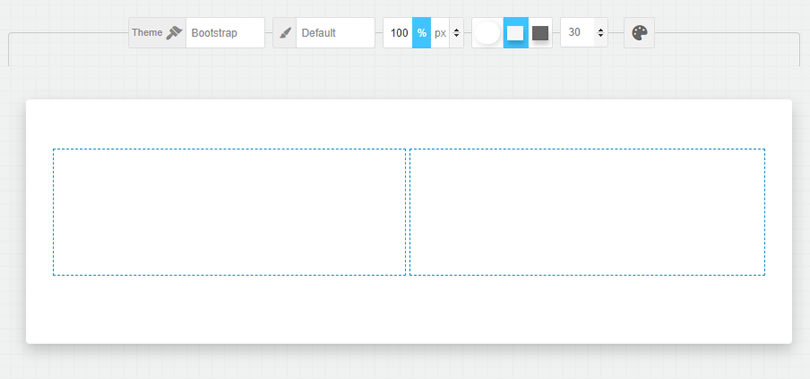Choose the light square swatch
This screenshot has height=379, width=810.
click(516, 33)
